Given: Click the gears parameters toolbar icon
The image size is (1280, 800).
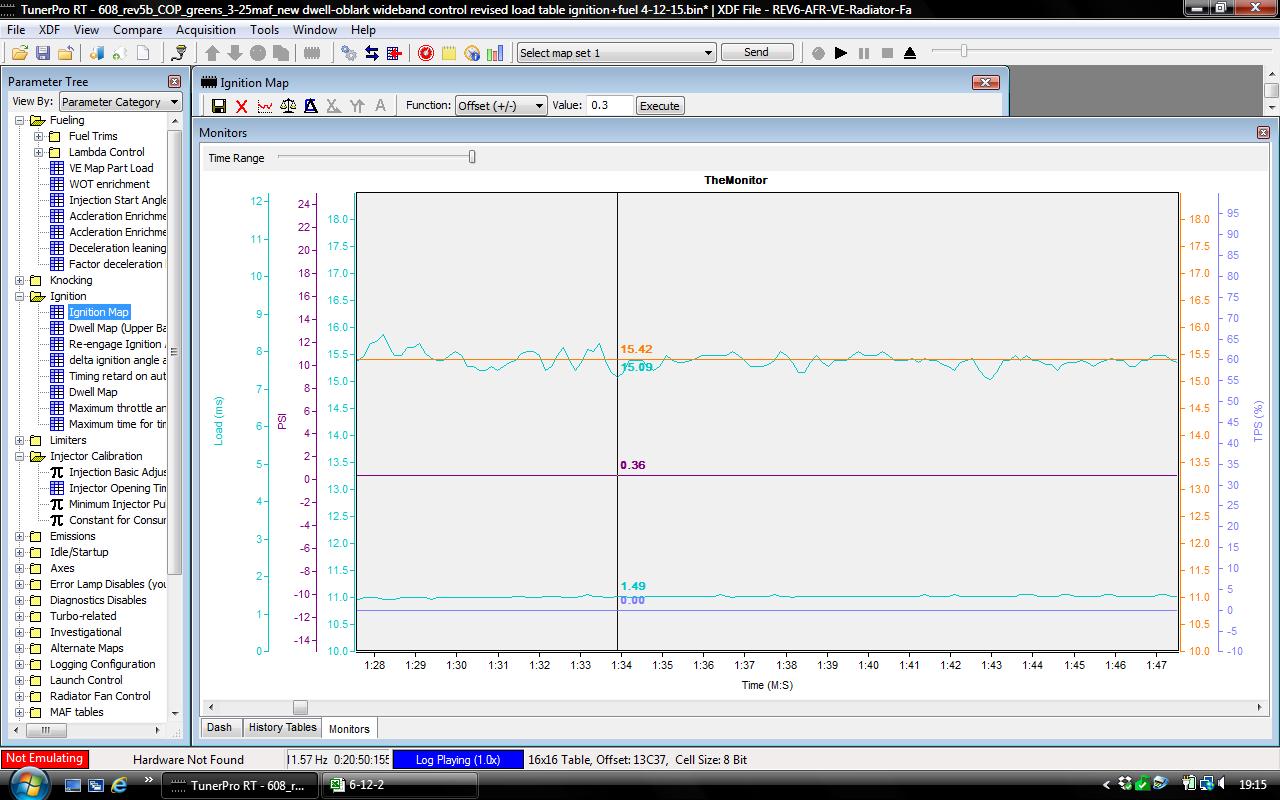Looking at the screenshot, I should [x=349, y=53].
